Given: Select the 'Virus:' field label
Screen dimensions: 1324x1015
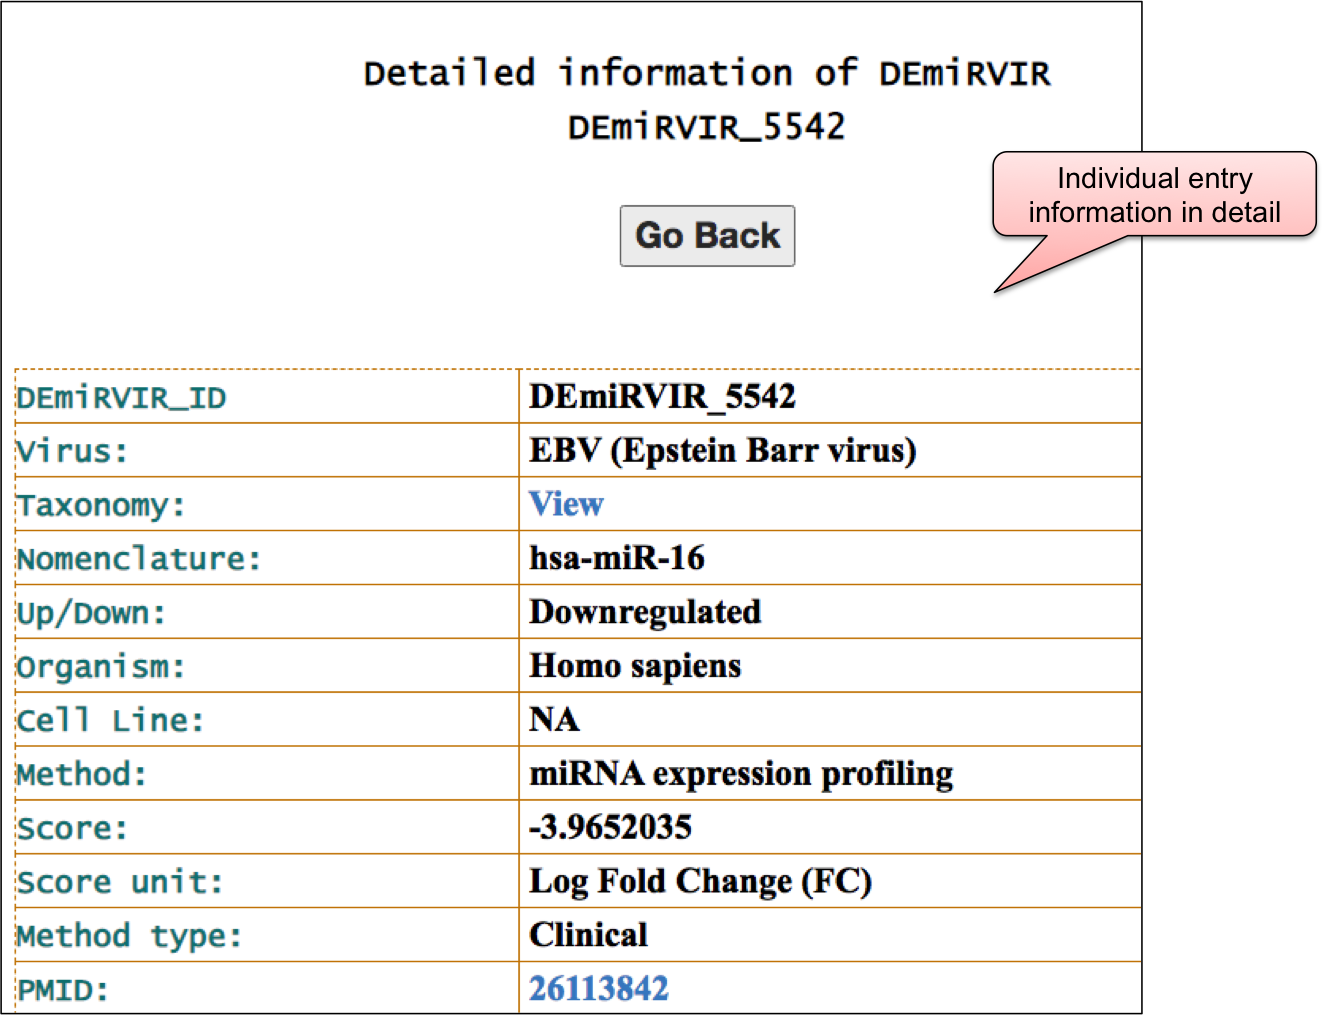Looking at the screenshot, I should [73, 452].
